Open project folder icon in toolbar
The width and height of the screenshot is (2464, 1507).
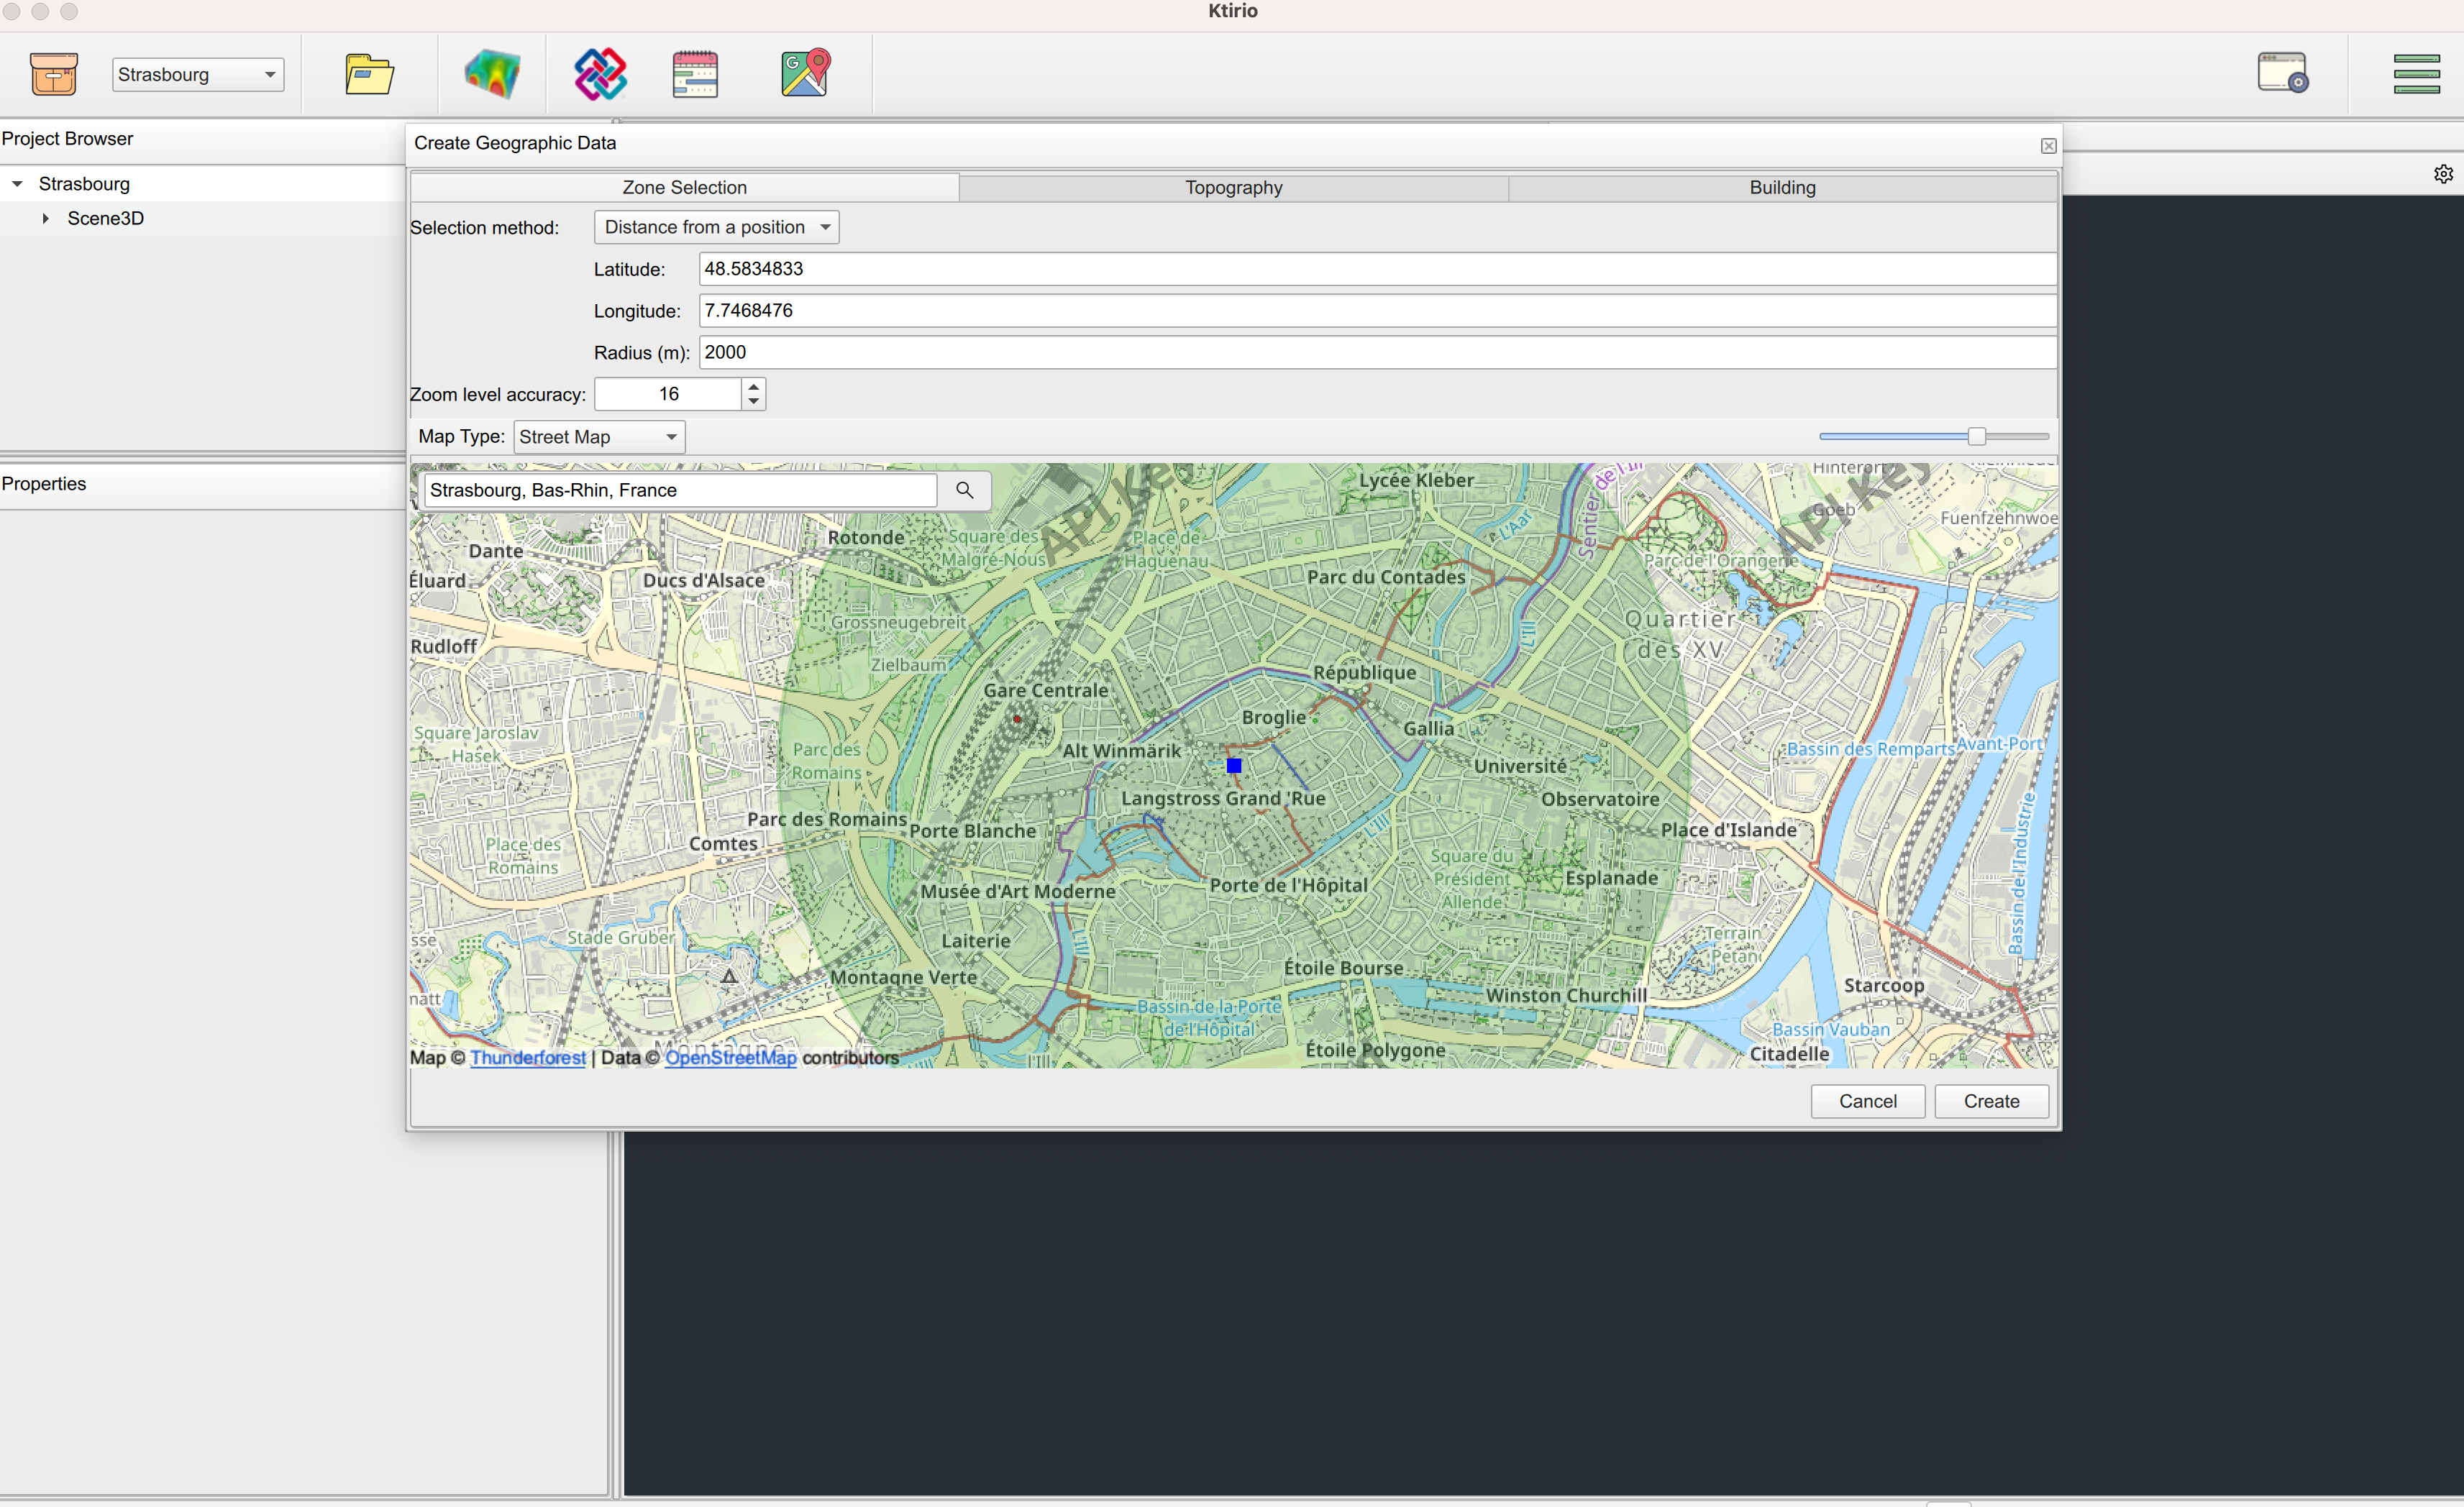369,74
